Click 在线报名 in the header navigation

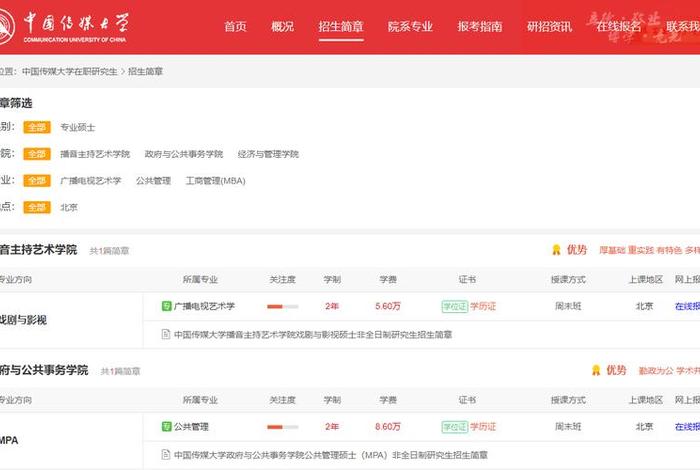[x=619, y=27]
